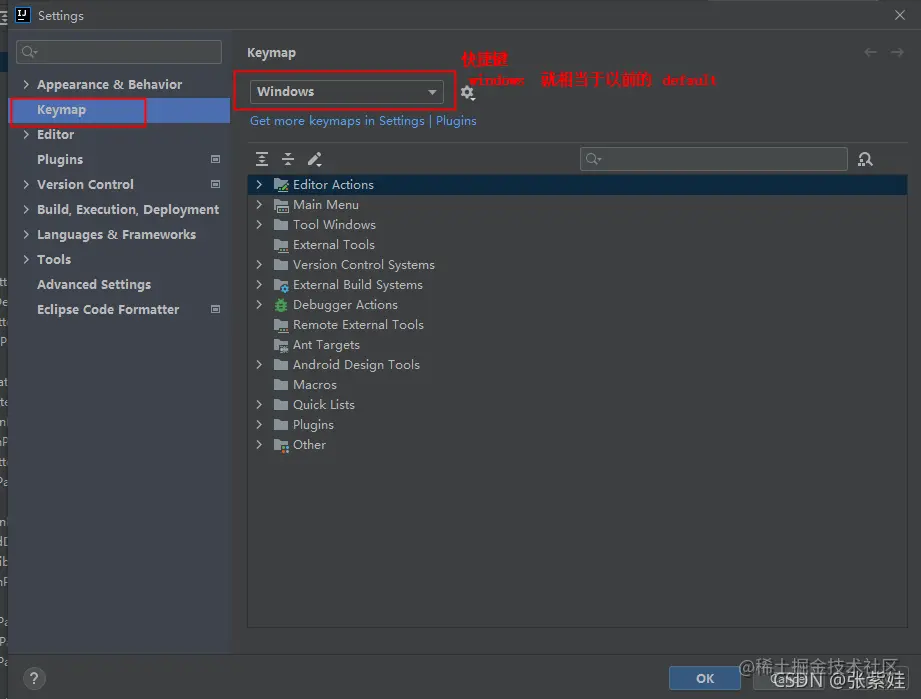The width and height of the screenshot is (921, 699).
Task: Click the External Tools folder icon
Action: 281,245
